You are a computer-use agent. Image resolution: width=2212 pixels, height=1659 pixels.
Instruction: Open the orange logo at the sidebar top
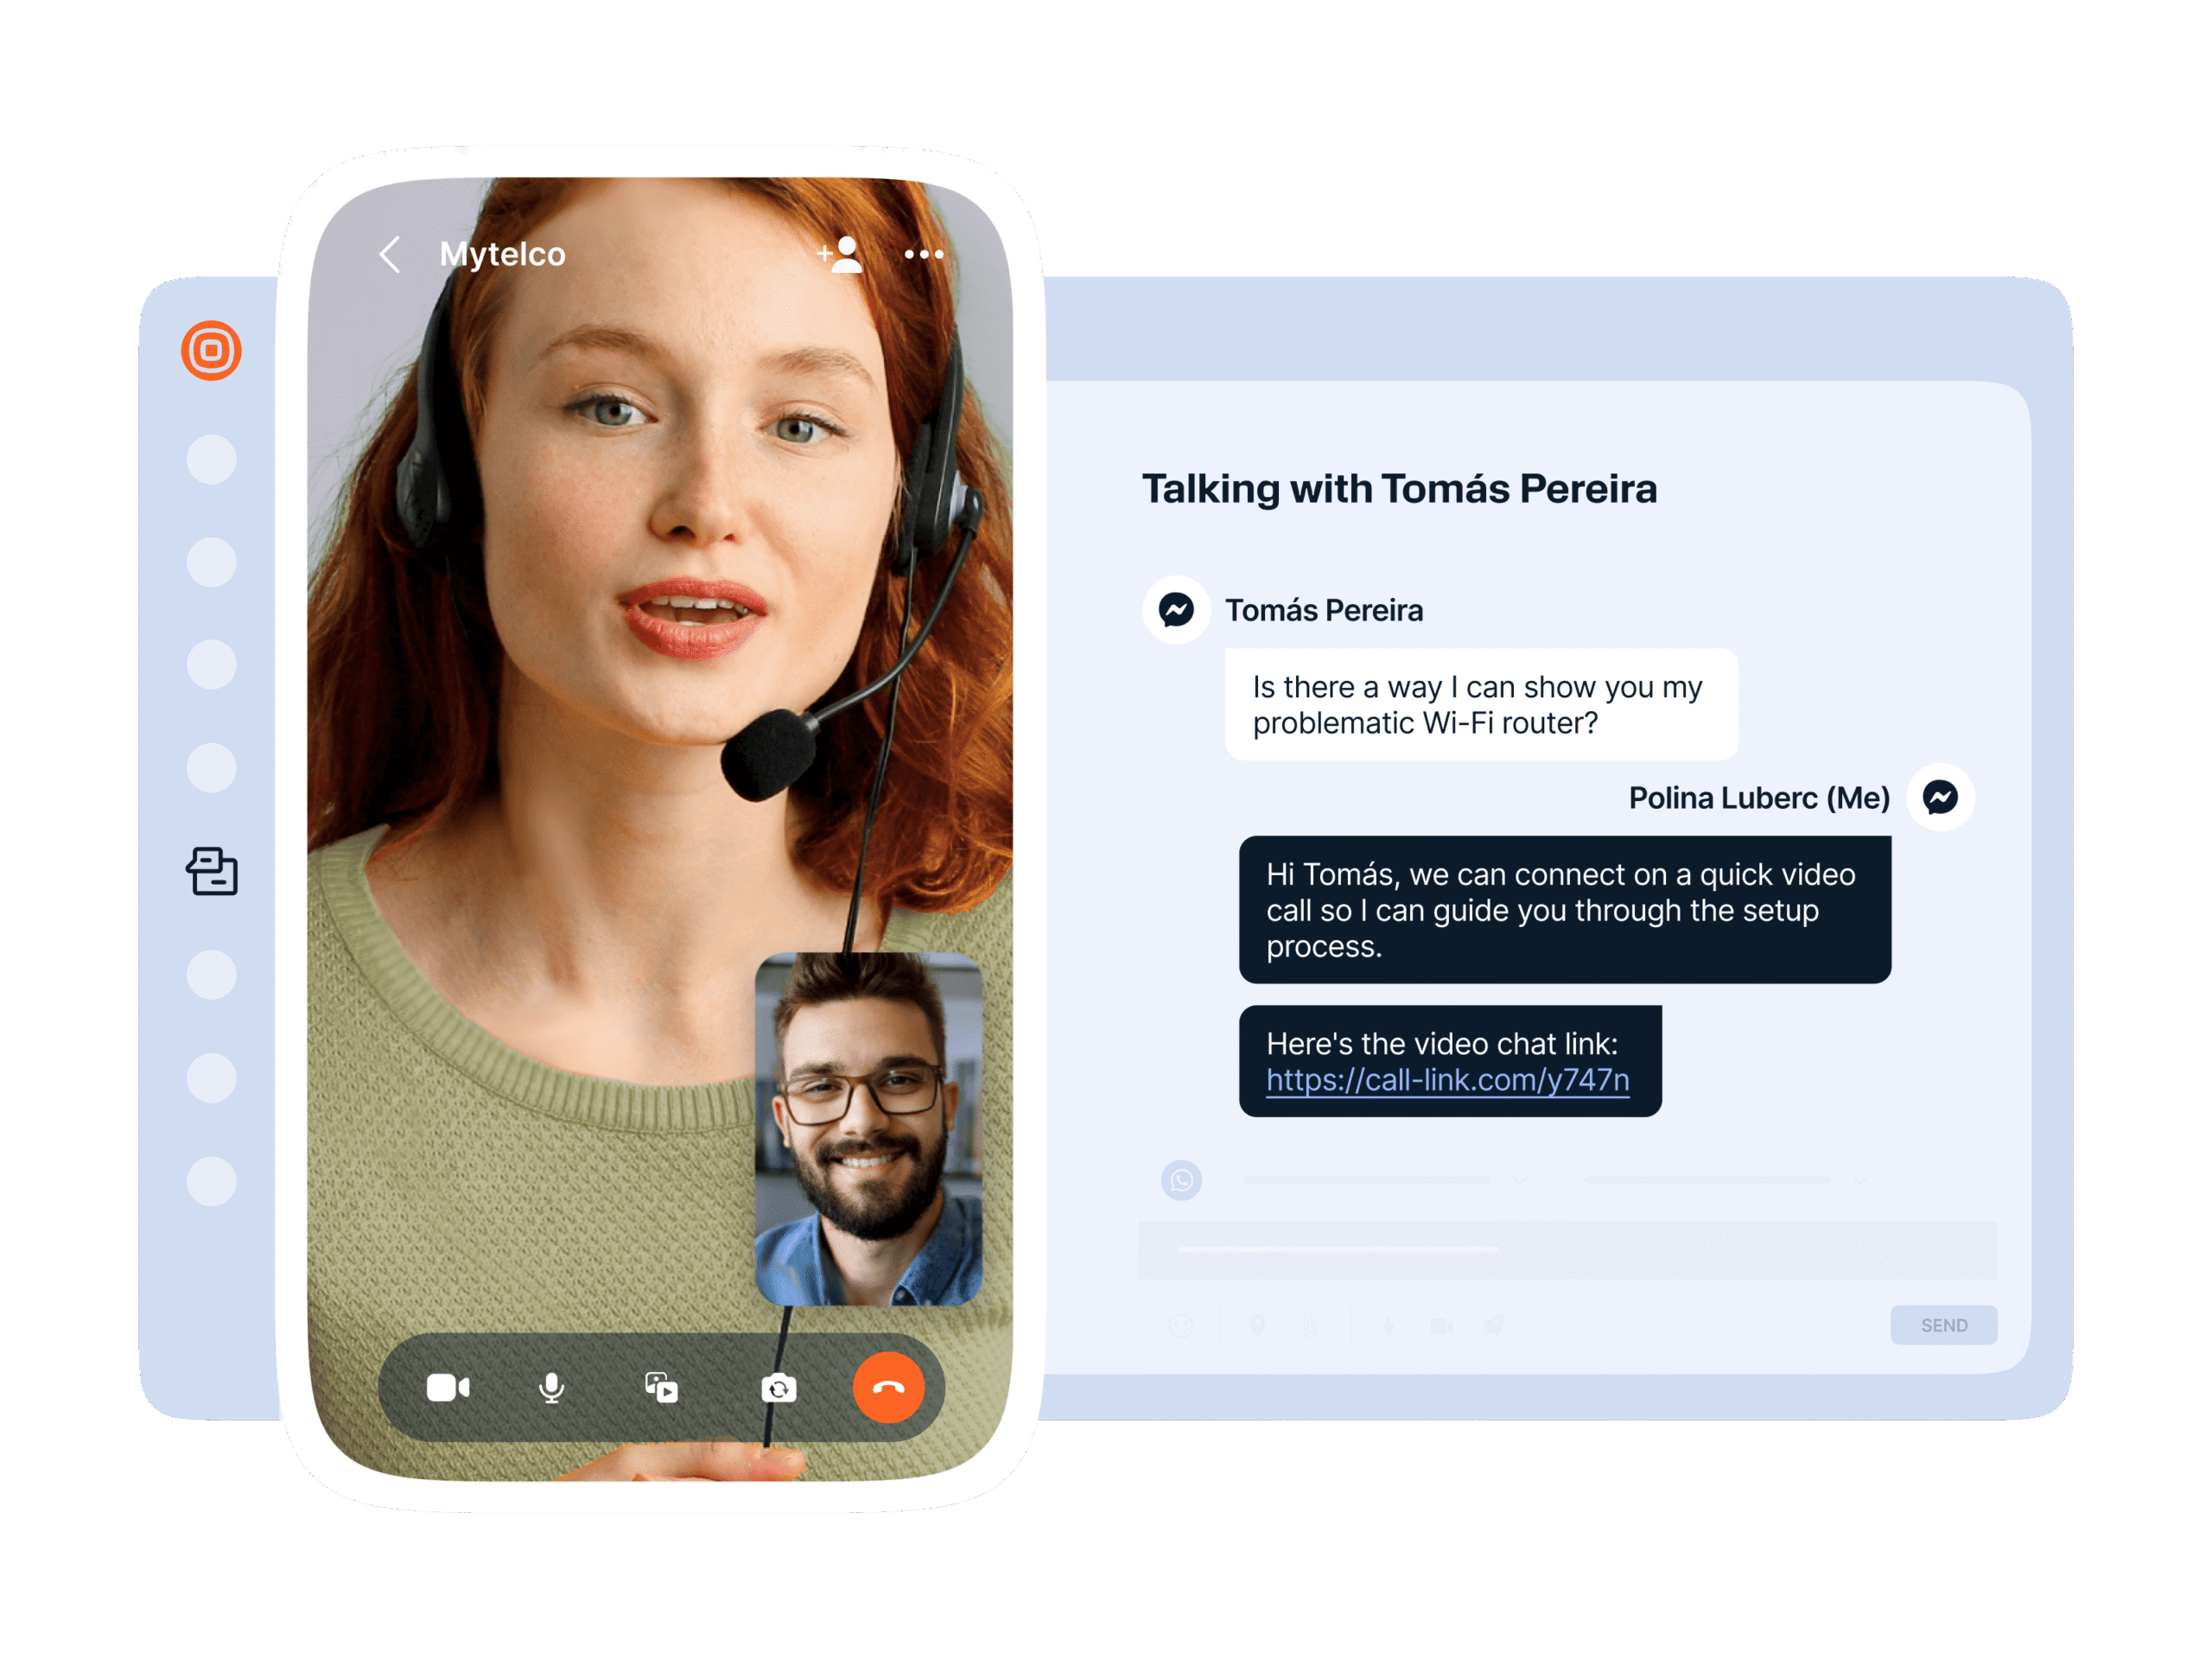[x=211, y=350]
